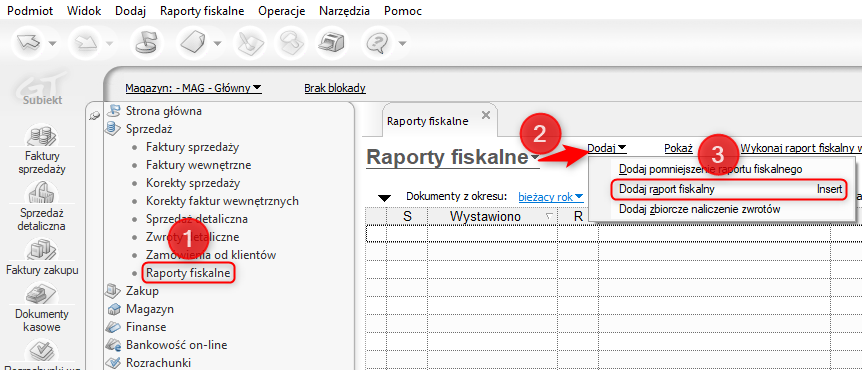Image resolution: width=862 pixels, height=370 pixels.
Task: Select Korekty sprzedaży in the tree
Action: tap(193, 183)
